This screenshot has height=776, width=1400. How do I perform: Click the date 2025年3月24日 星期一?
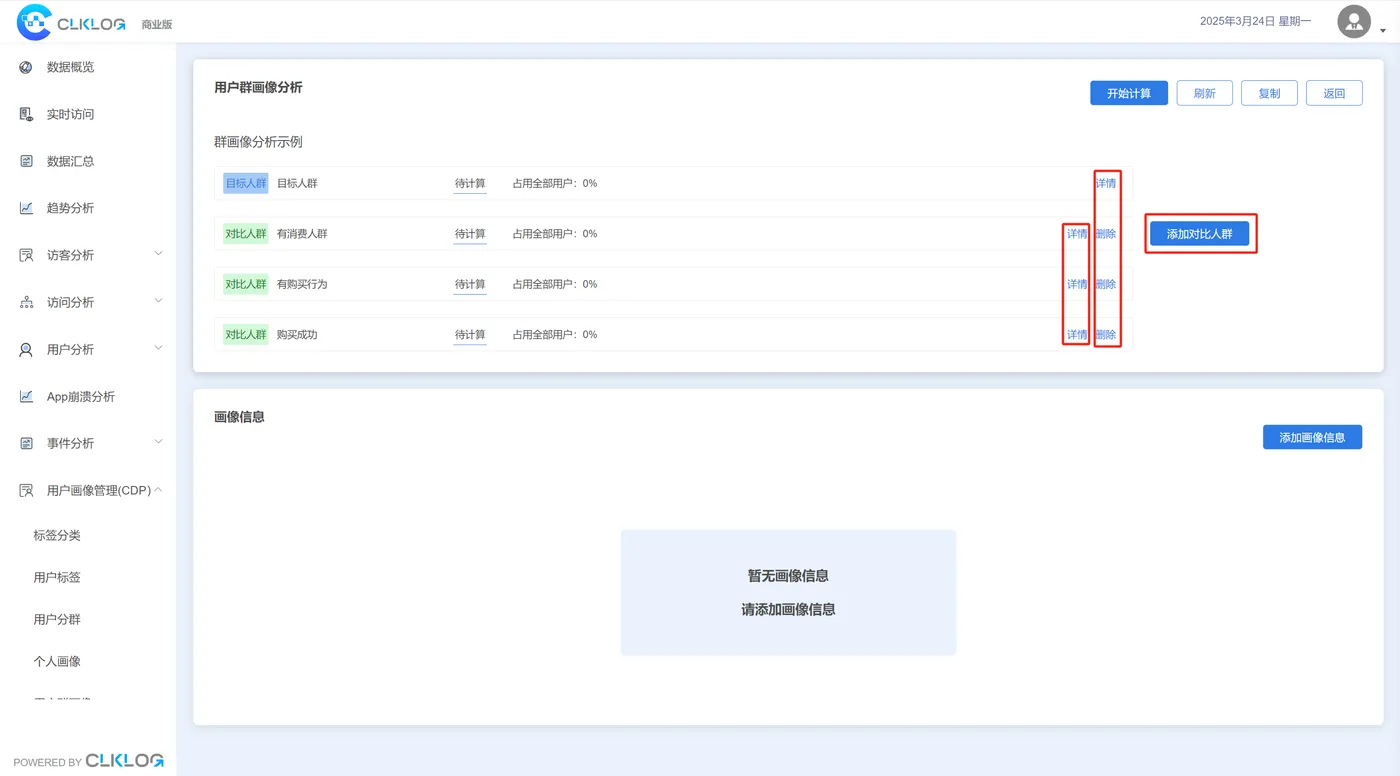click(x=1256, y=21)
